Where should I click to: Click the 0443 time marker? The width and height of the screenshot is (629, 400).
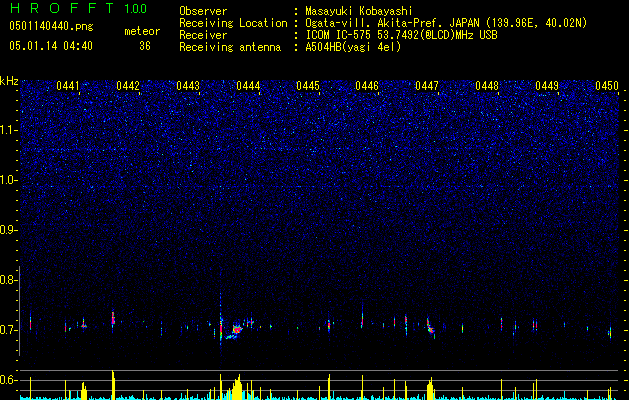click(188, 86)
